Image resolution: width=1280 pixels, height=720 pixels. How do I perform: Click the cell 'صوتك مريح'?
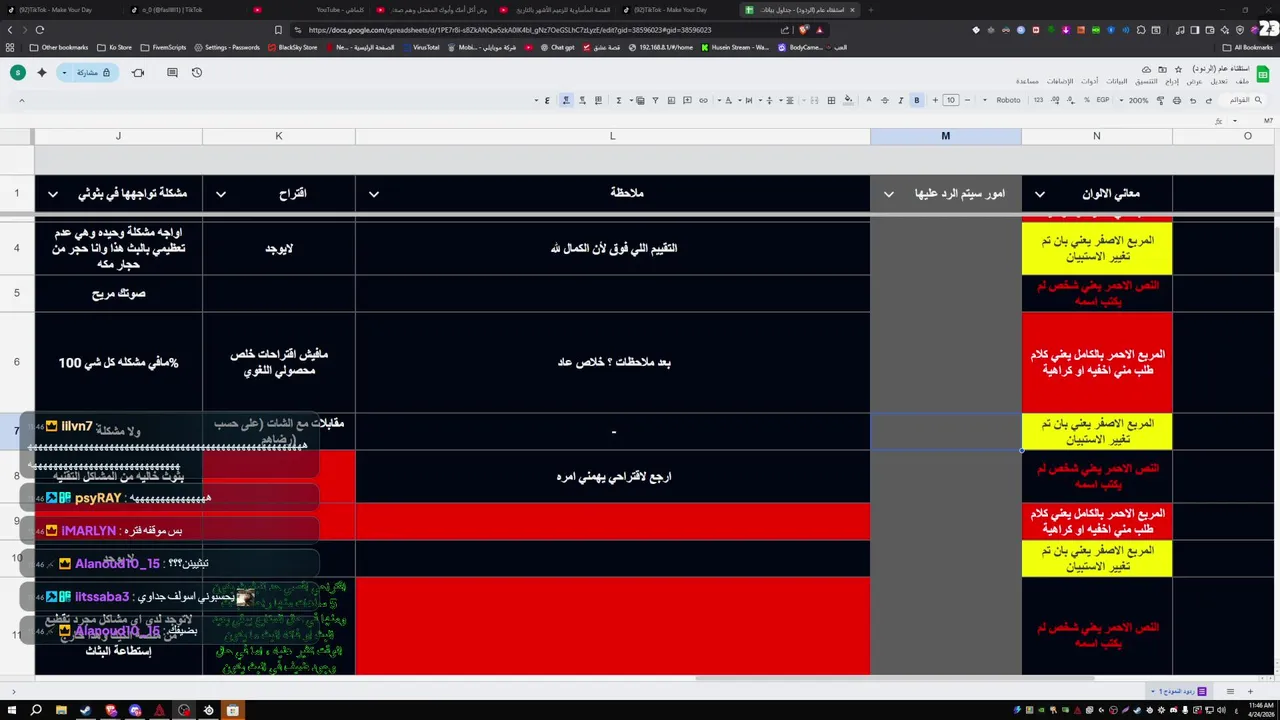click(x=118, y=293)
